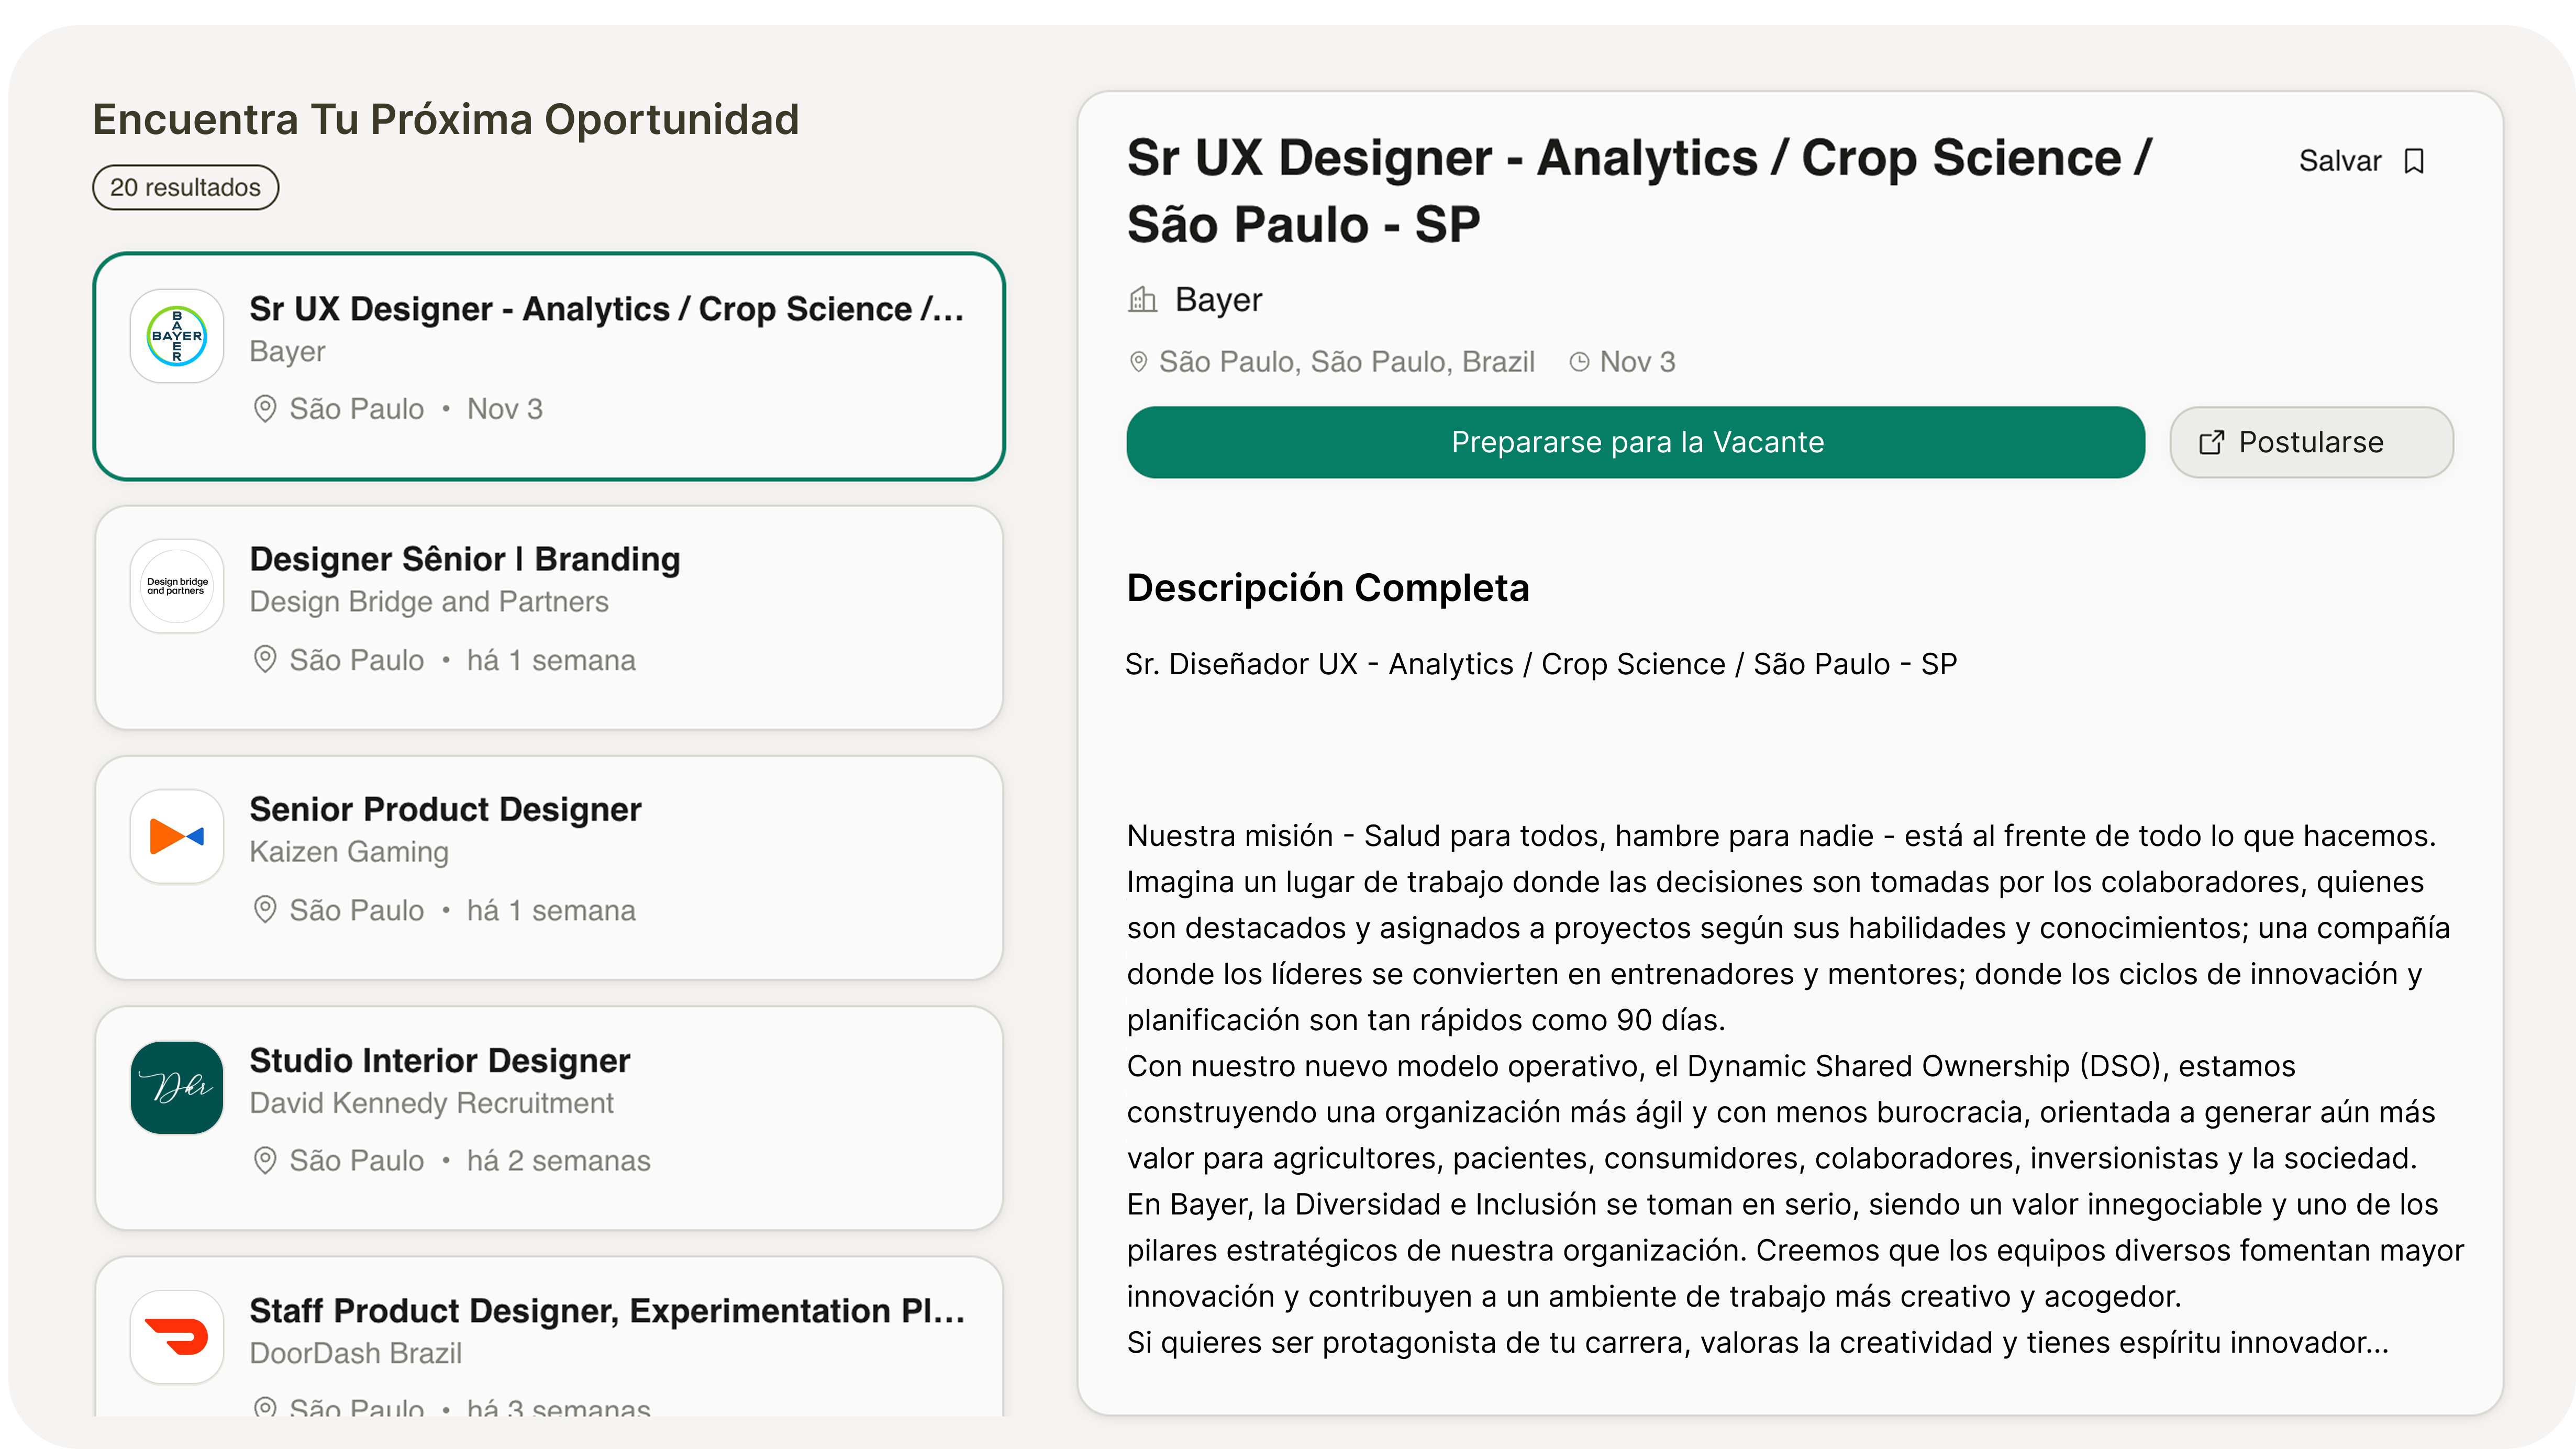Click the Encuentra Tu Próxima Oportunidad heading
The height and width of the screenshot is (1449, 2576).
(x=446, y=119)
